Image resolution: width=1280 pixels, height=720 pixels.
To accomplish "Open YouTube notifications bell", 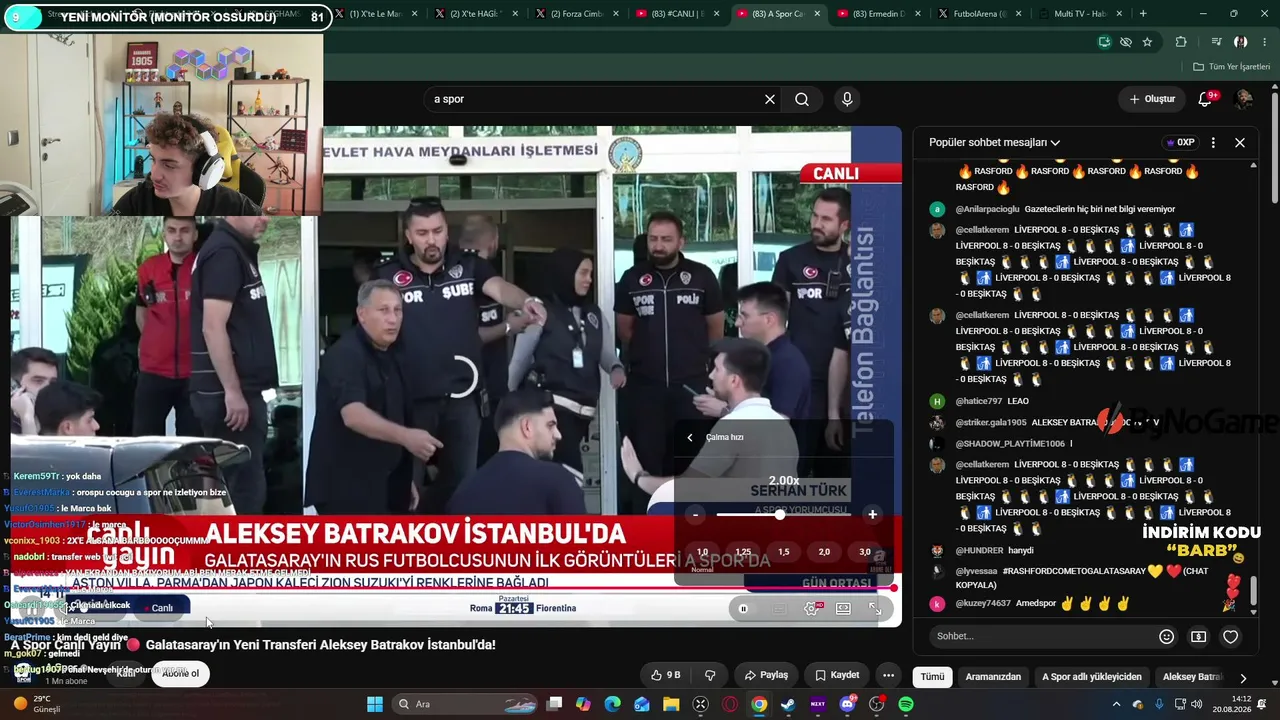I will (1205, 99).
